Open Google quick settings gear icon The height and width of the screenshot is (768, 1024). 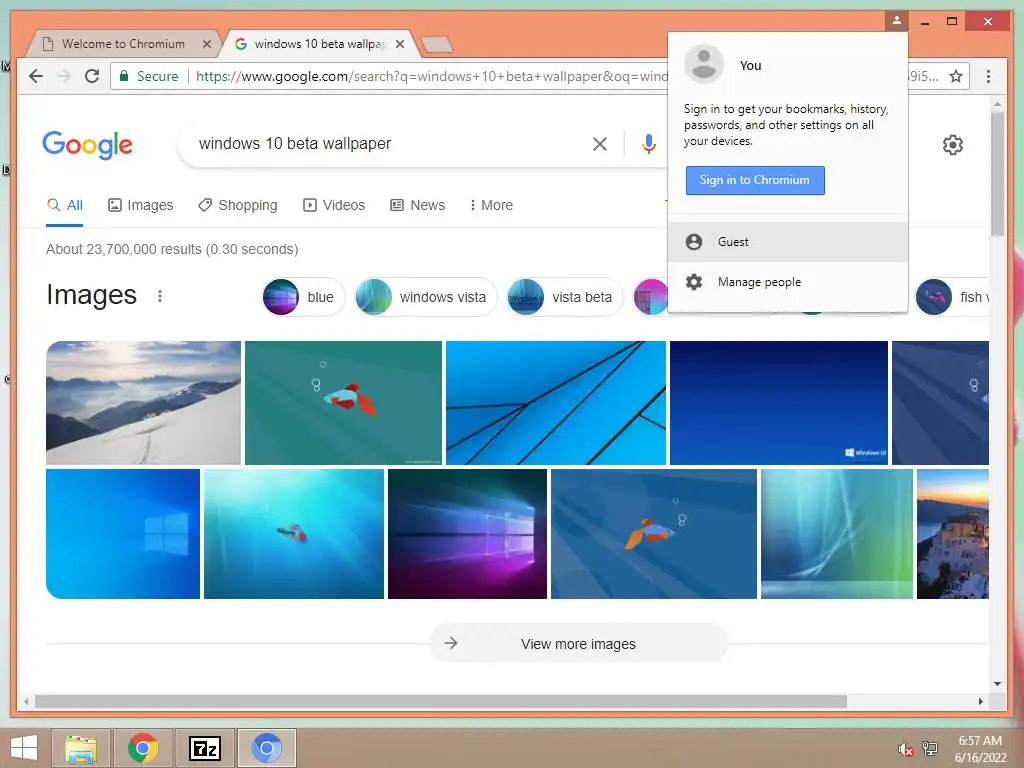tap(953, 144)
